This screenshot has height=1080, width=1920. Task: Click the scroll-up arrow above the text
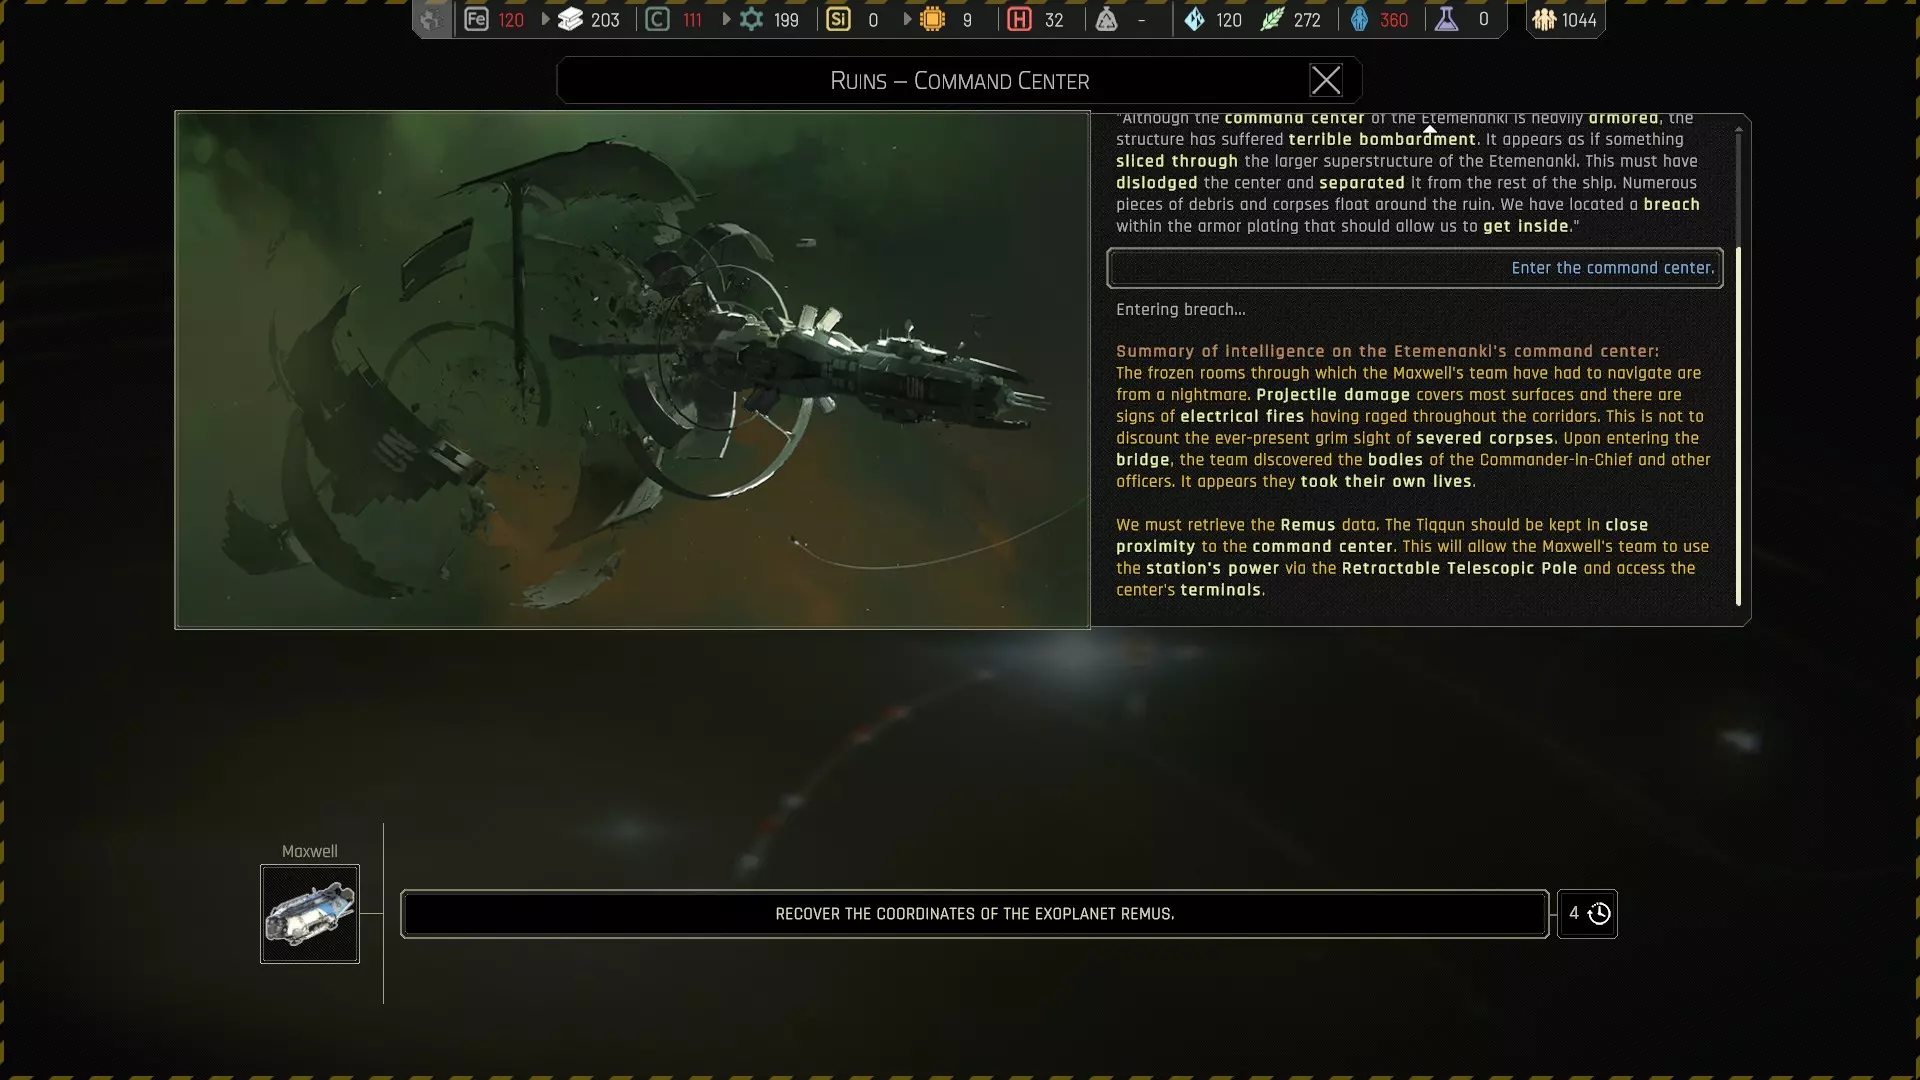[1430, 129]
